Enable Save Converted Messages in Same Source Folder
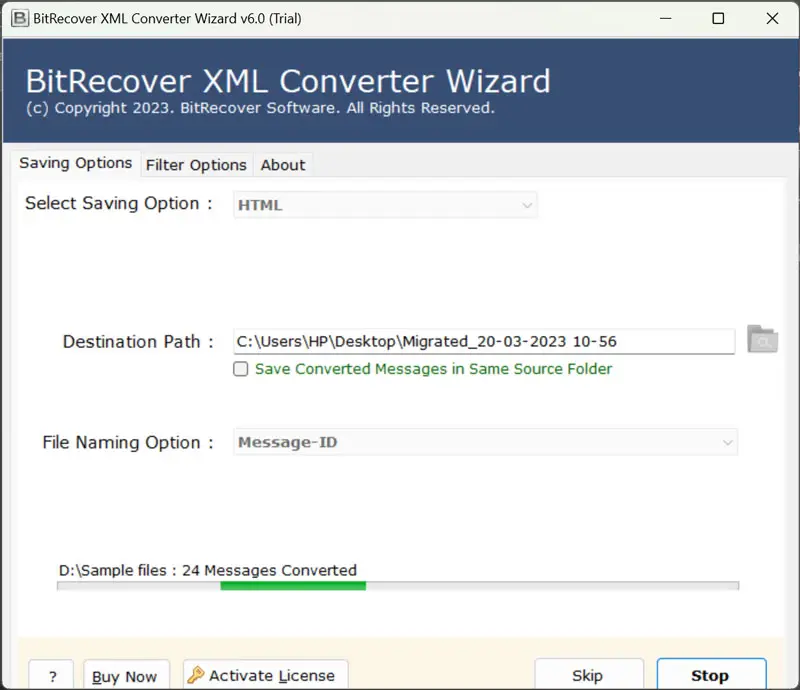Image resolution: width=800 pixels, height=690 pixels. coord(241,369)
